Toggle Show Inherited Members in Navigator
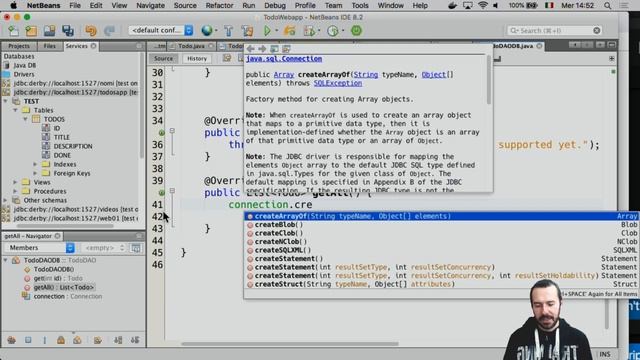 [11, 340]
